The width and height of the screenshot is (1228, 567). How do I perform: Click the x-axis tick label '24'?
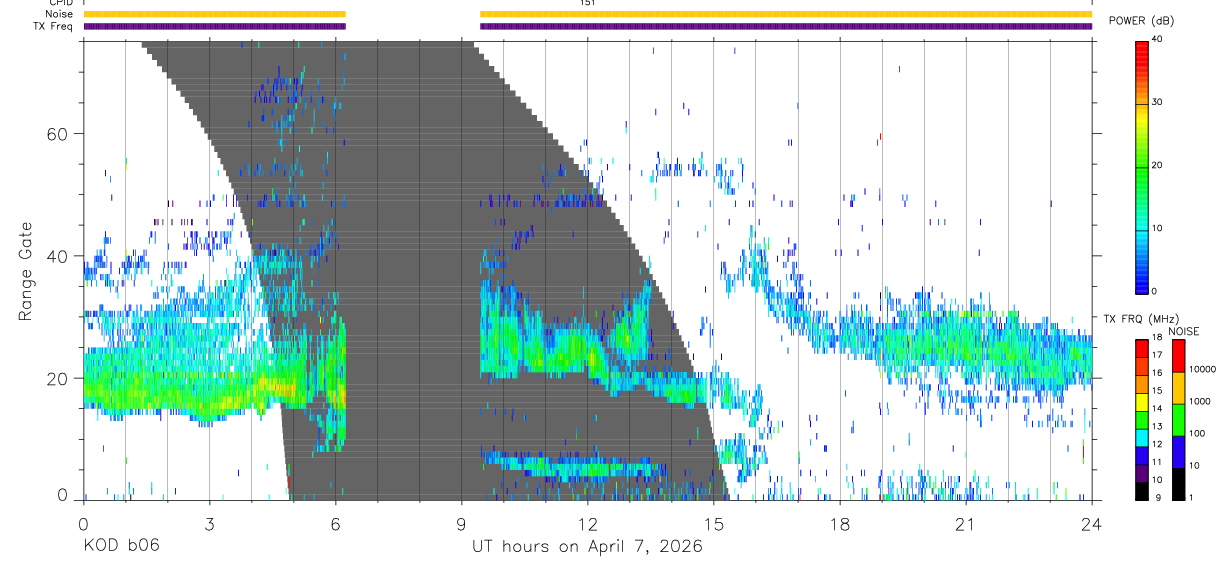pyautogui.click(x=1091, y=523)
